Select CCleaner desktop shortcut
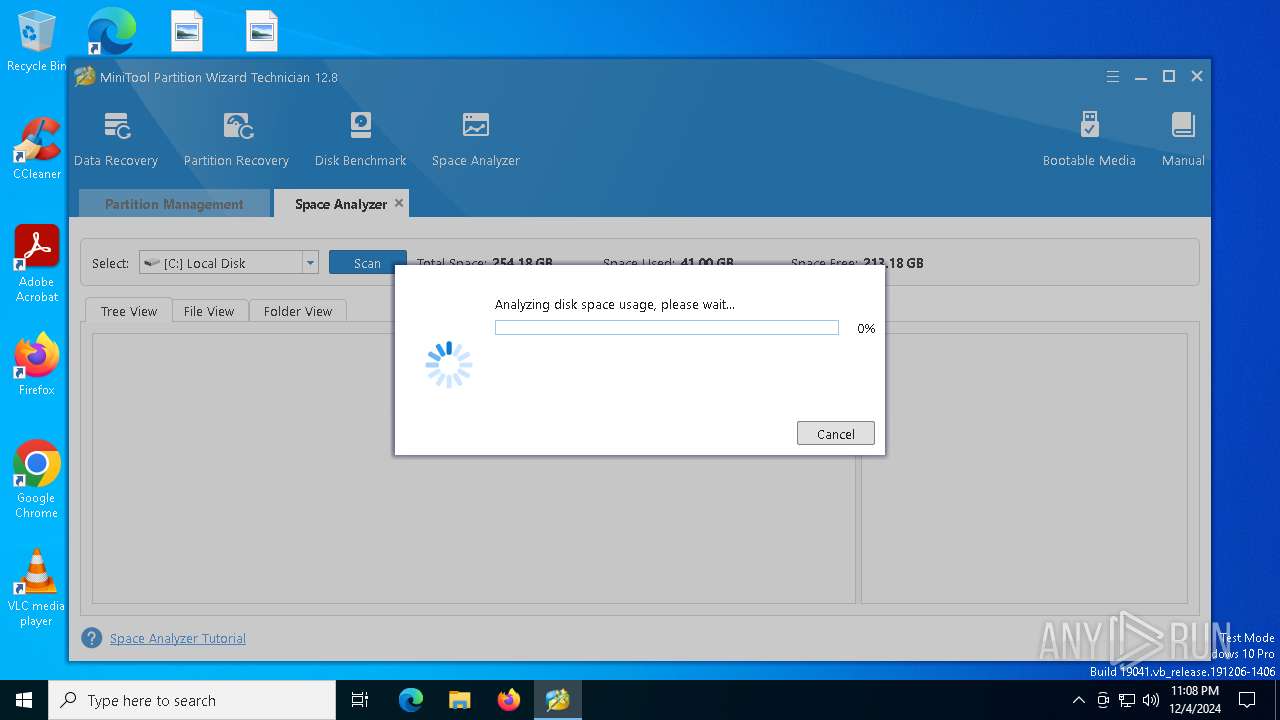 point(36,148)
